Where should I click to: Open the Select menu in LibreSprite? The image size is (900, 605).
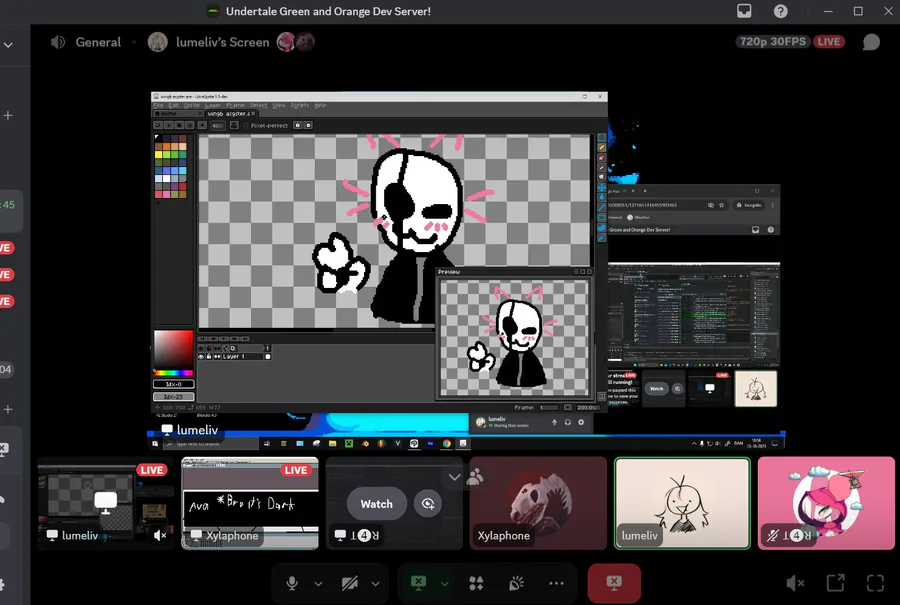click(x=258, y=106)
